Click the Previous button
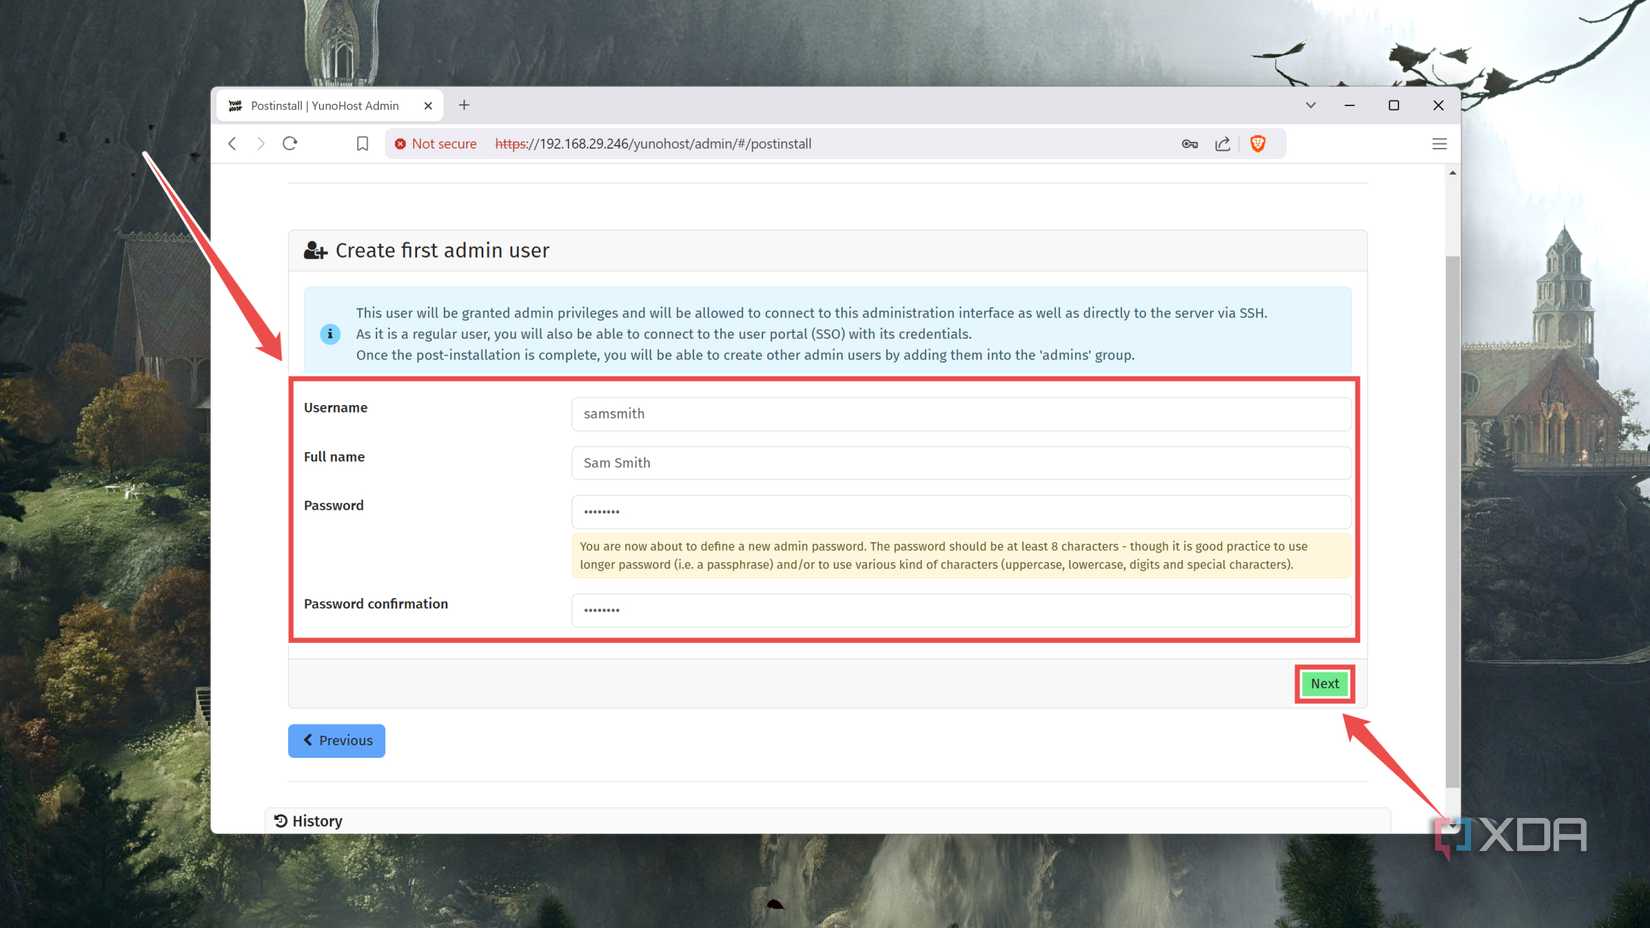Image resolution: width=1650 pixels, height=928 pixels. pyautogui.click(x=336, y=740)
